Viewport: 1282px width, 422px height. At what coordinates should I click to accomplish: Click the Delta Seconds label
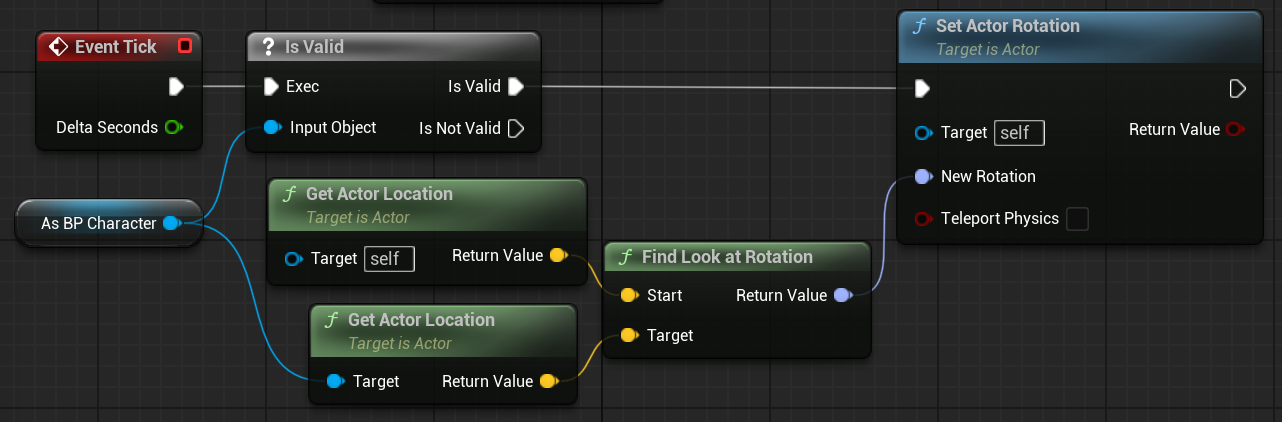(107, 127)
